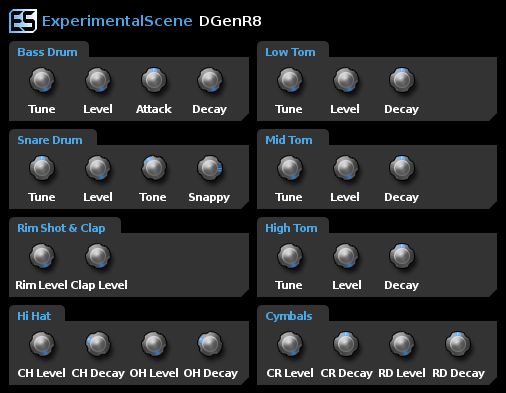Click the Cymbals section header
Screen dimensions: 506x393
pos(289,316)
